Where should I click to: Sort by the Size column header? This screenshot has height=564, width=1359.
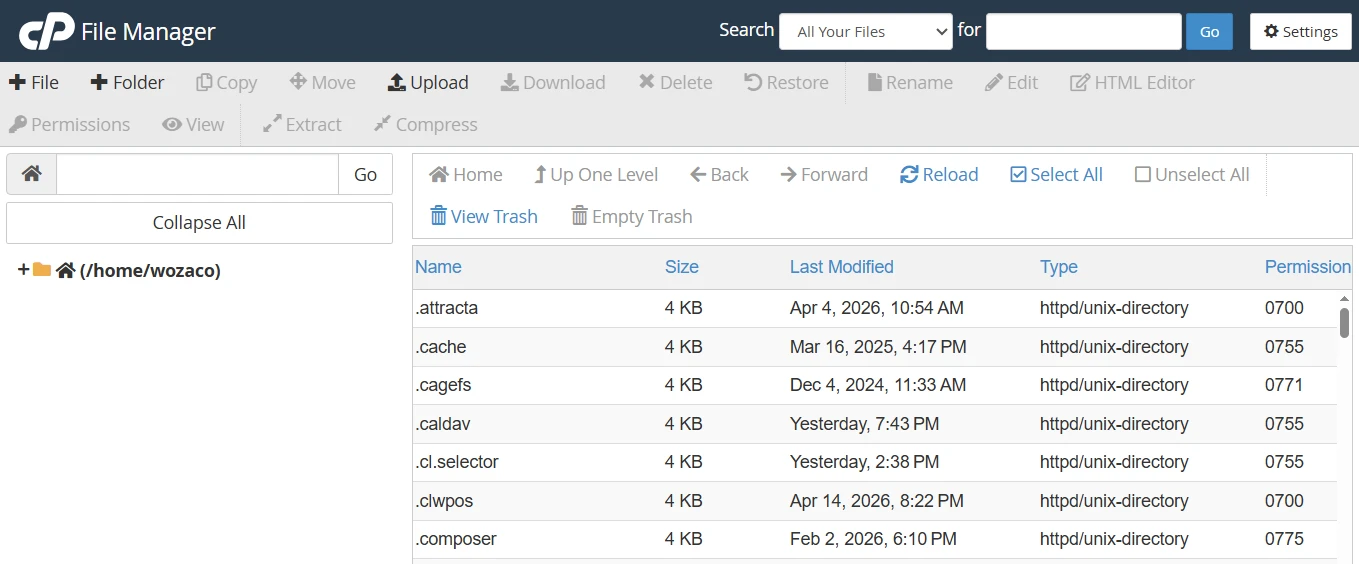point(682,267)
